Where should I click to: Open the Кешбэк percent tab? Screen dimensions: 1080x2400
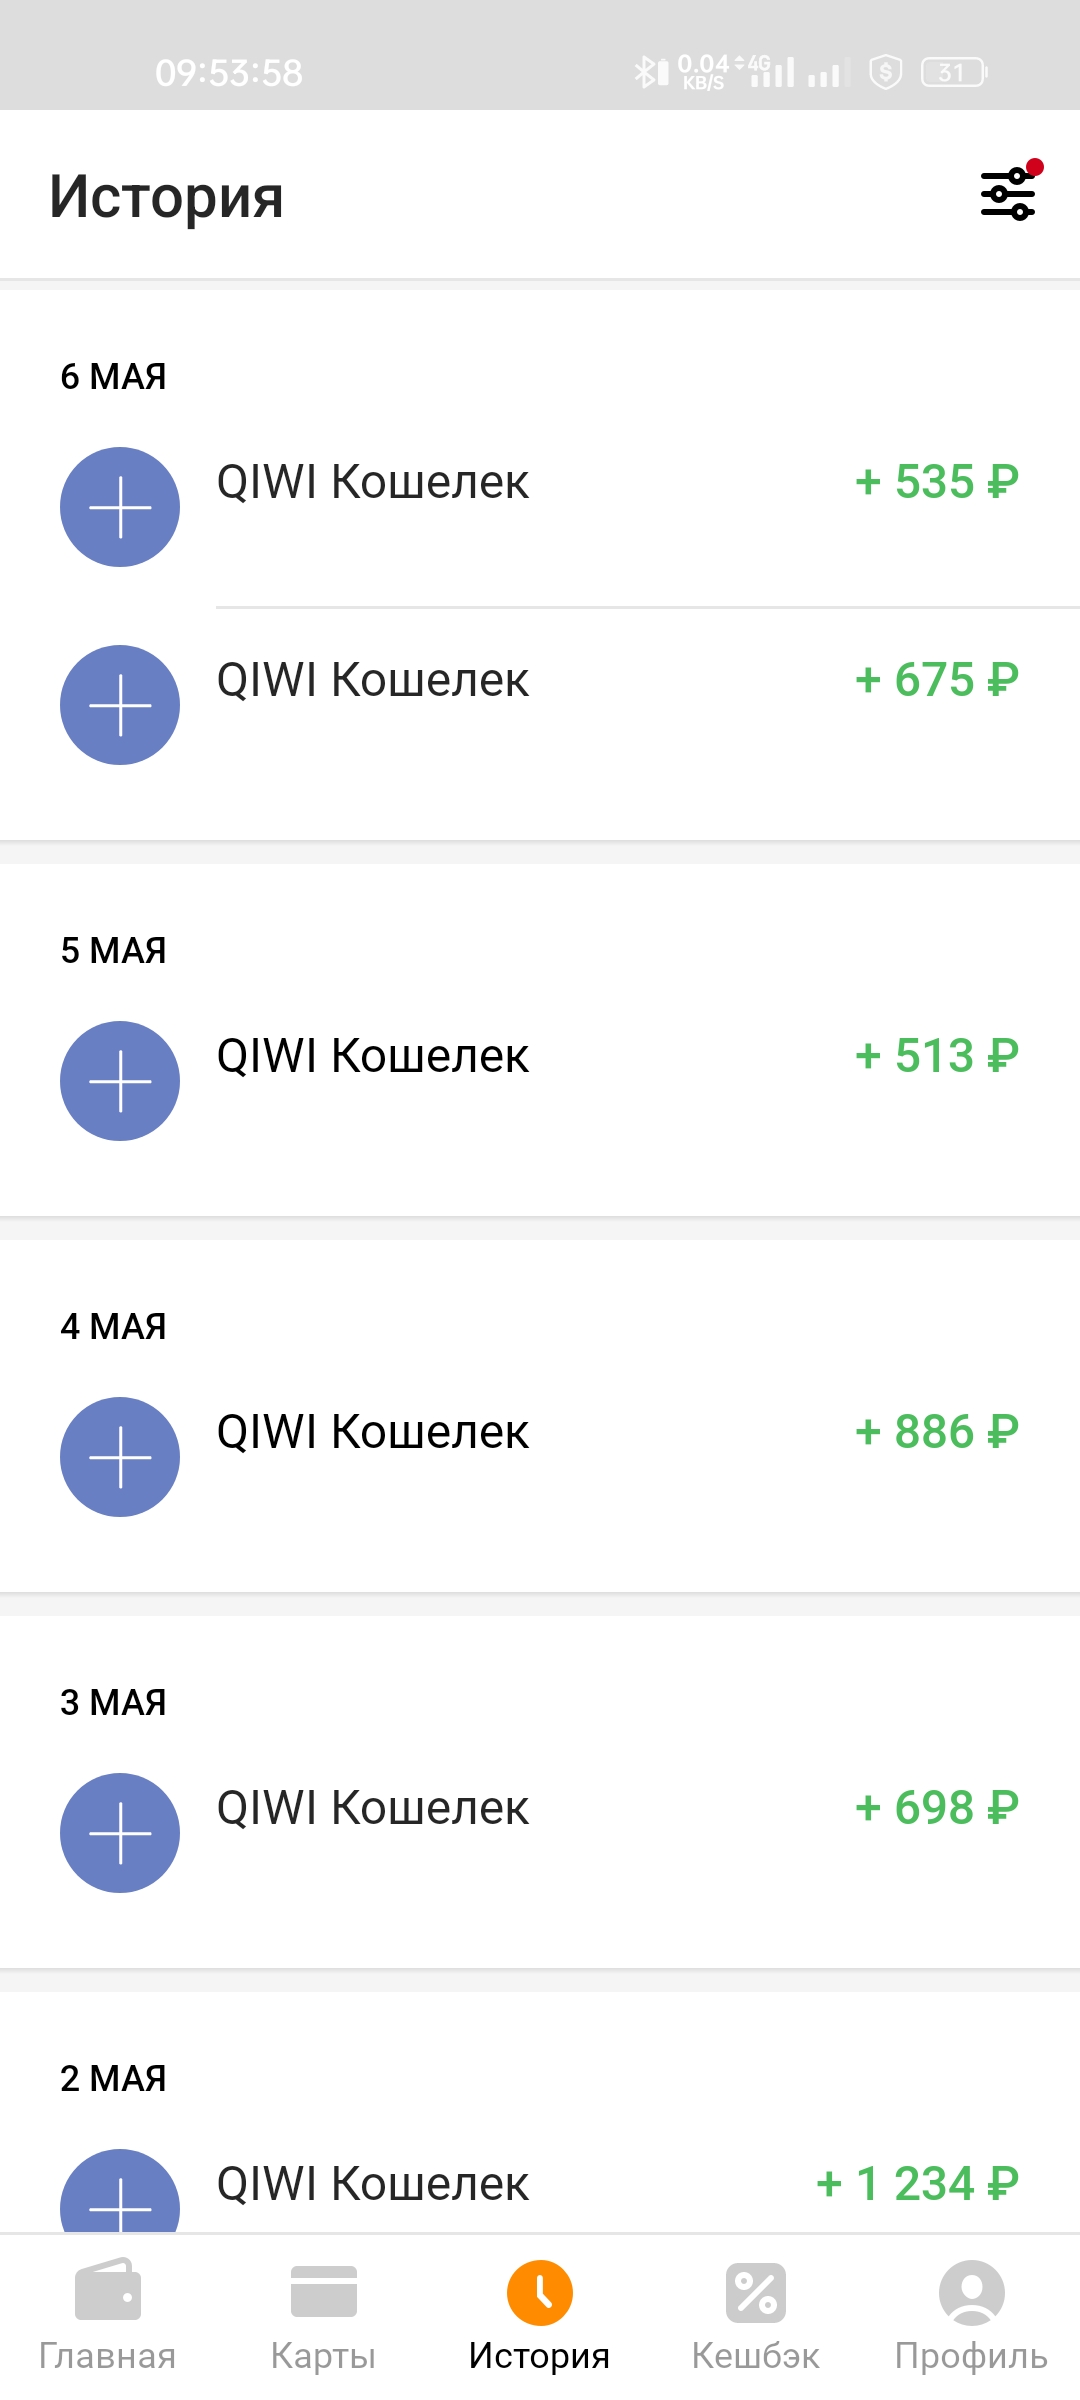click(x=755, y=2315)
